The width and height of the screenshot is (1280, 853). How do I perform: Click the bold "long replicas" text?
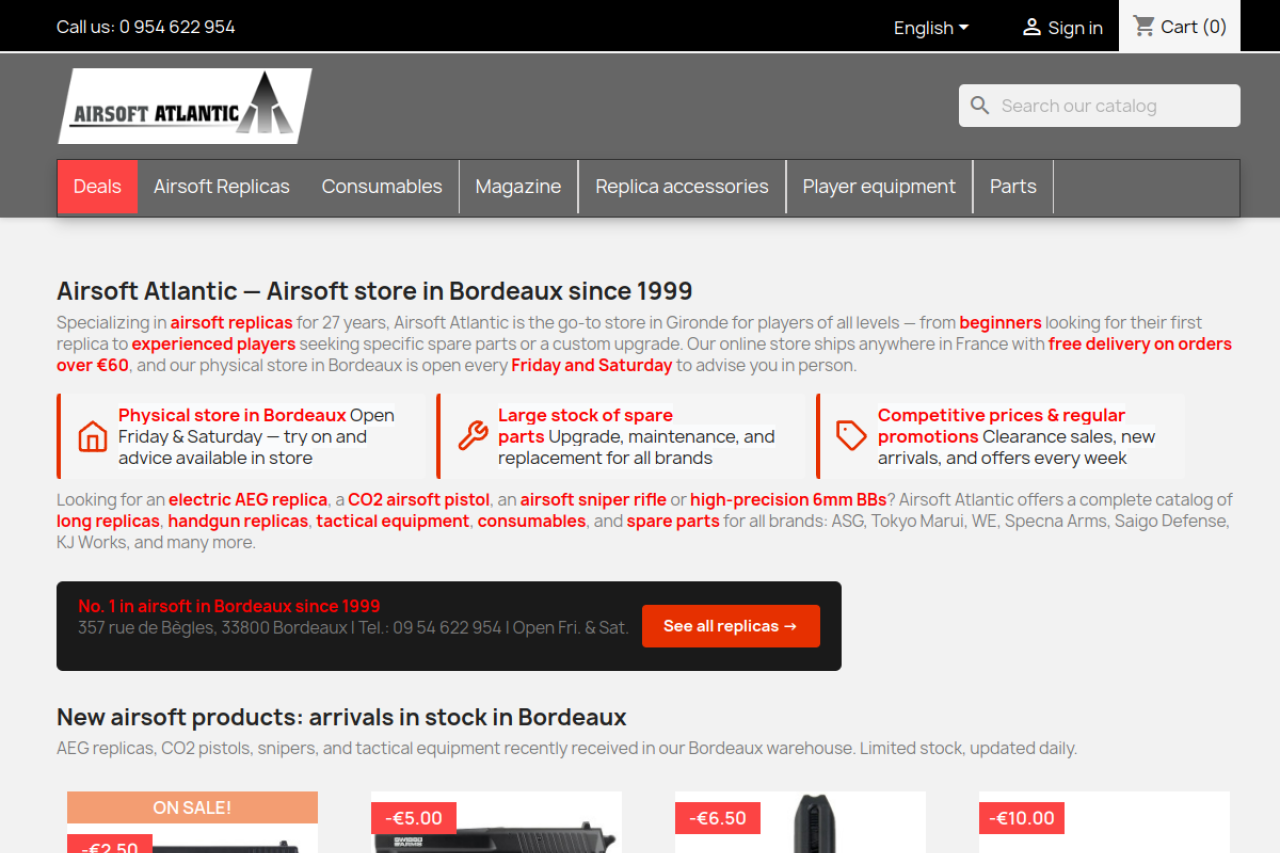pyautogui.click(x=108, y=521)
